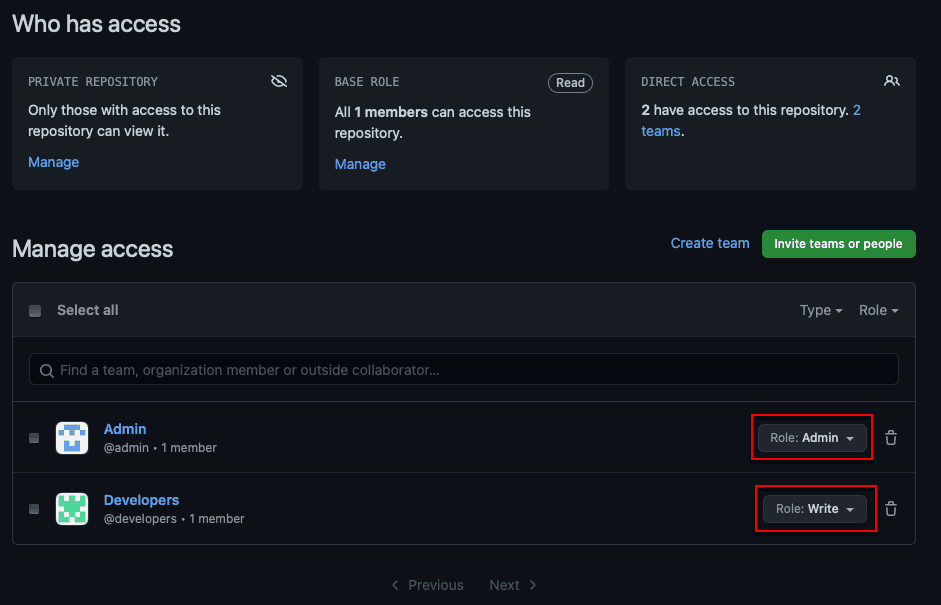Open the Role: Admin dropdown
Image resolution: width=941 pixels, height=605 pixels.
[x=811, y=438]
